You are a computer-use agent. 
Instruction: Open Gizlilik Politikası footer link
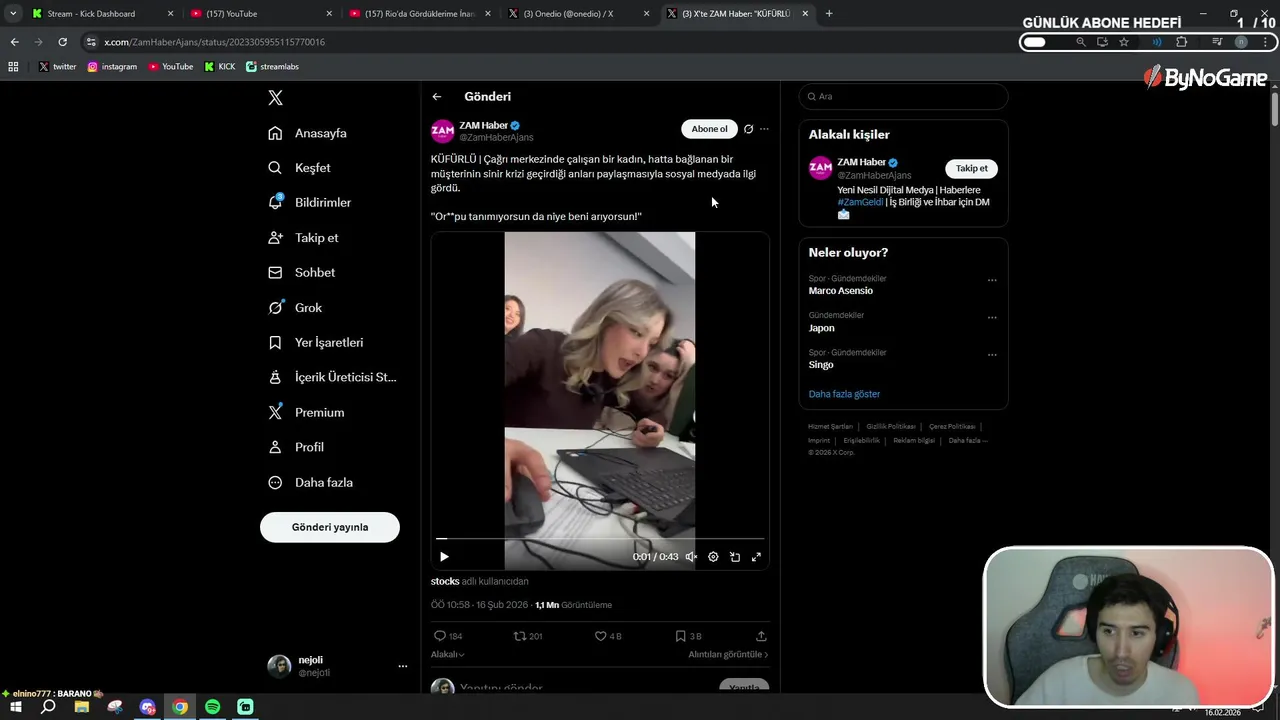tap(891, 427)
